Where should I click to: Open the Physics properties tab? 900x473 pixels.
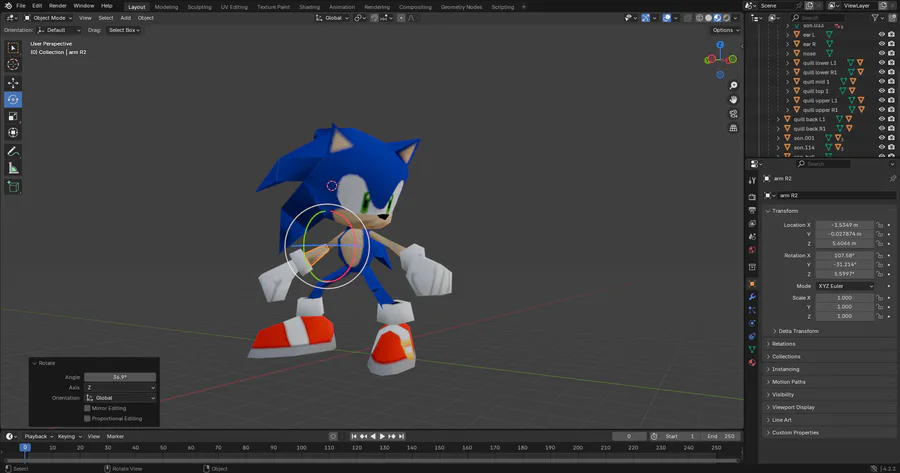point(752,323)
